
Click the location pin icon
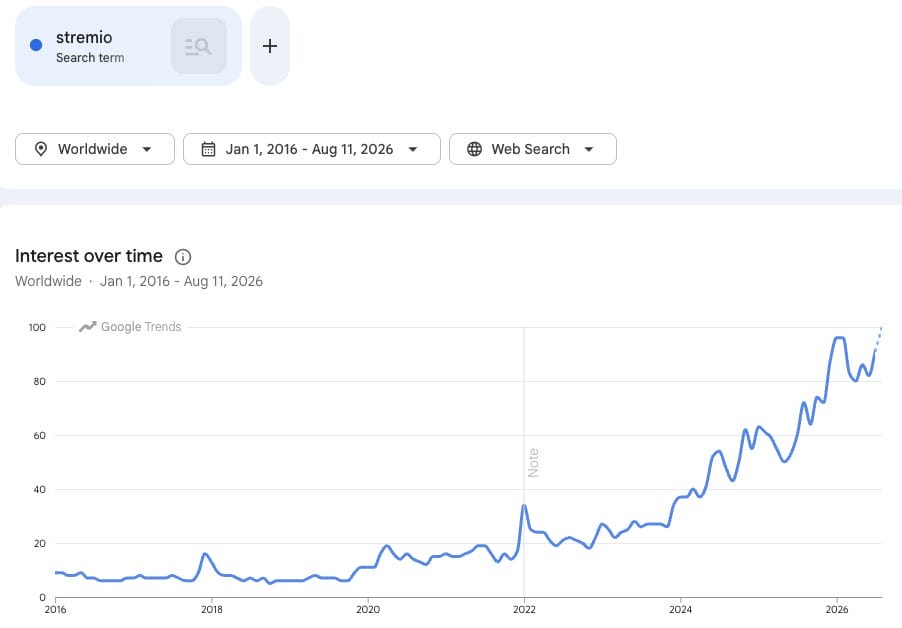(x=41, y=149)
